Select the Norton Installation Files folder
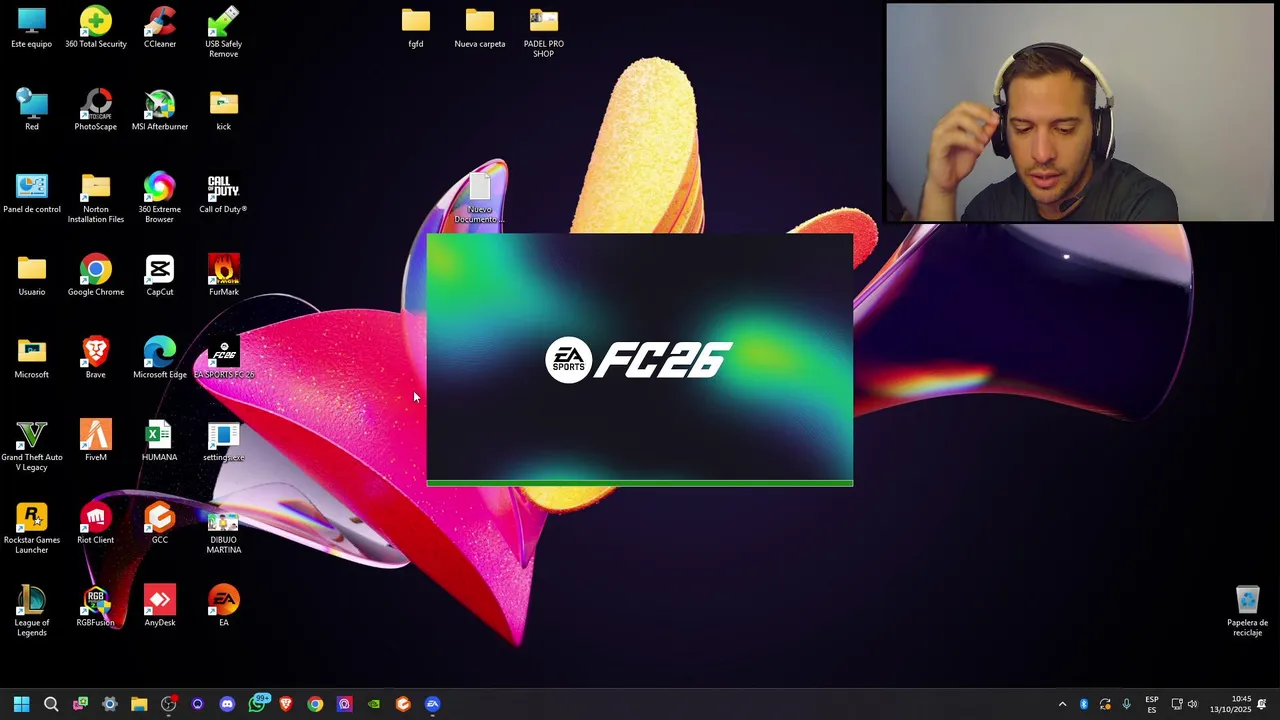1280x720 pixels. [x=96, y=198]
